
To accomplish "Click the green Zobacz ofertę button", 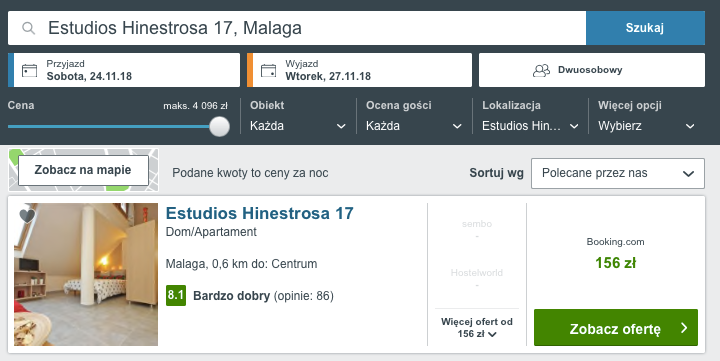I will point(616,327).
